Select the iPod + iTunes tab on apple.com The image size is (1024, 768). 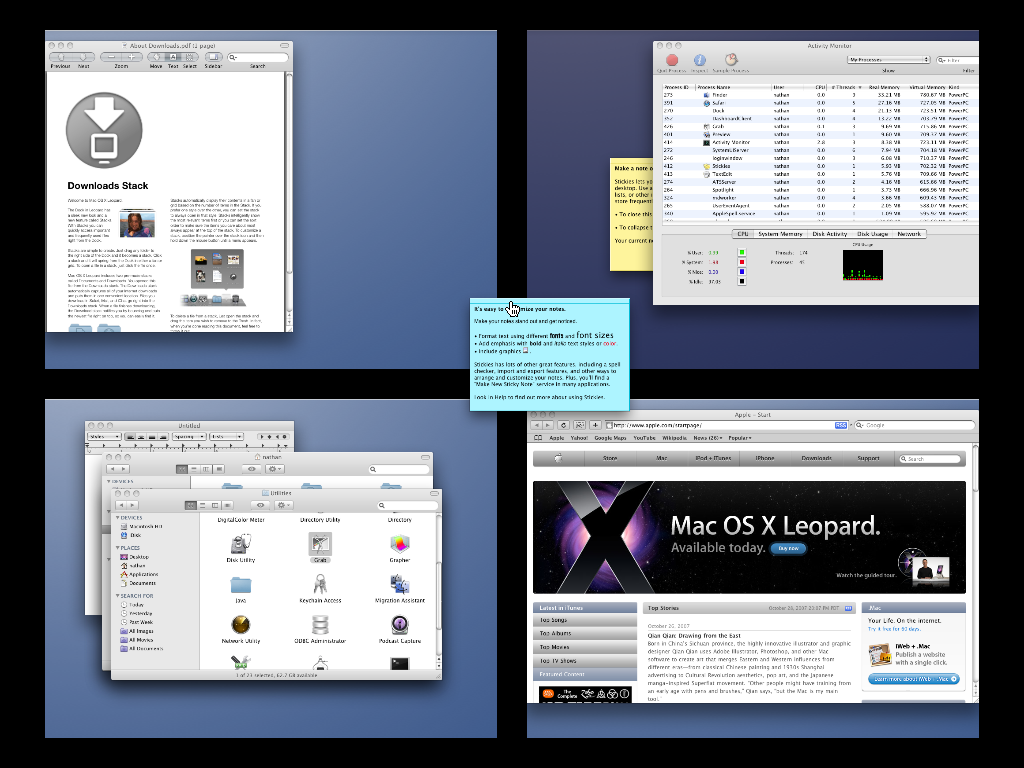[x=711, y=458]
